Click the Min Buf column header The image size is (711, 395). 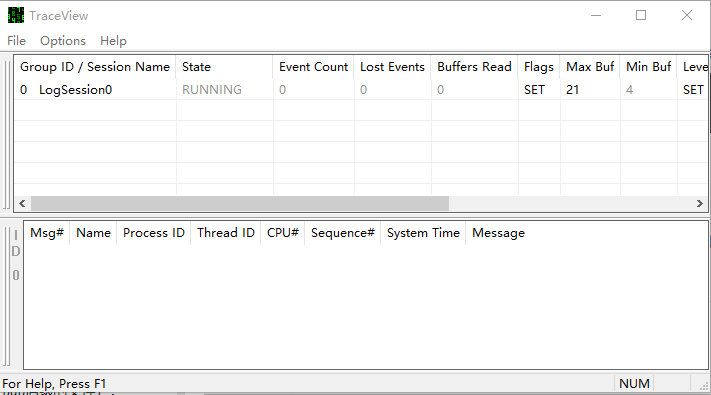click(648, 67)
